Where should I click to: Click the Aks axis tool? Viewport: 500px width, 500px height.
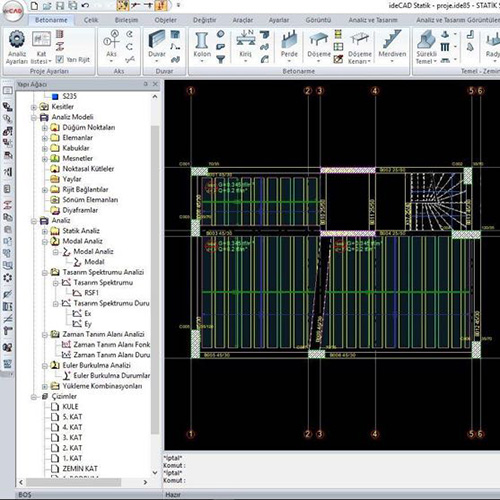[x=111, y=46]
